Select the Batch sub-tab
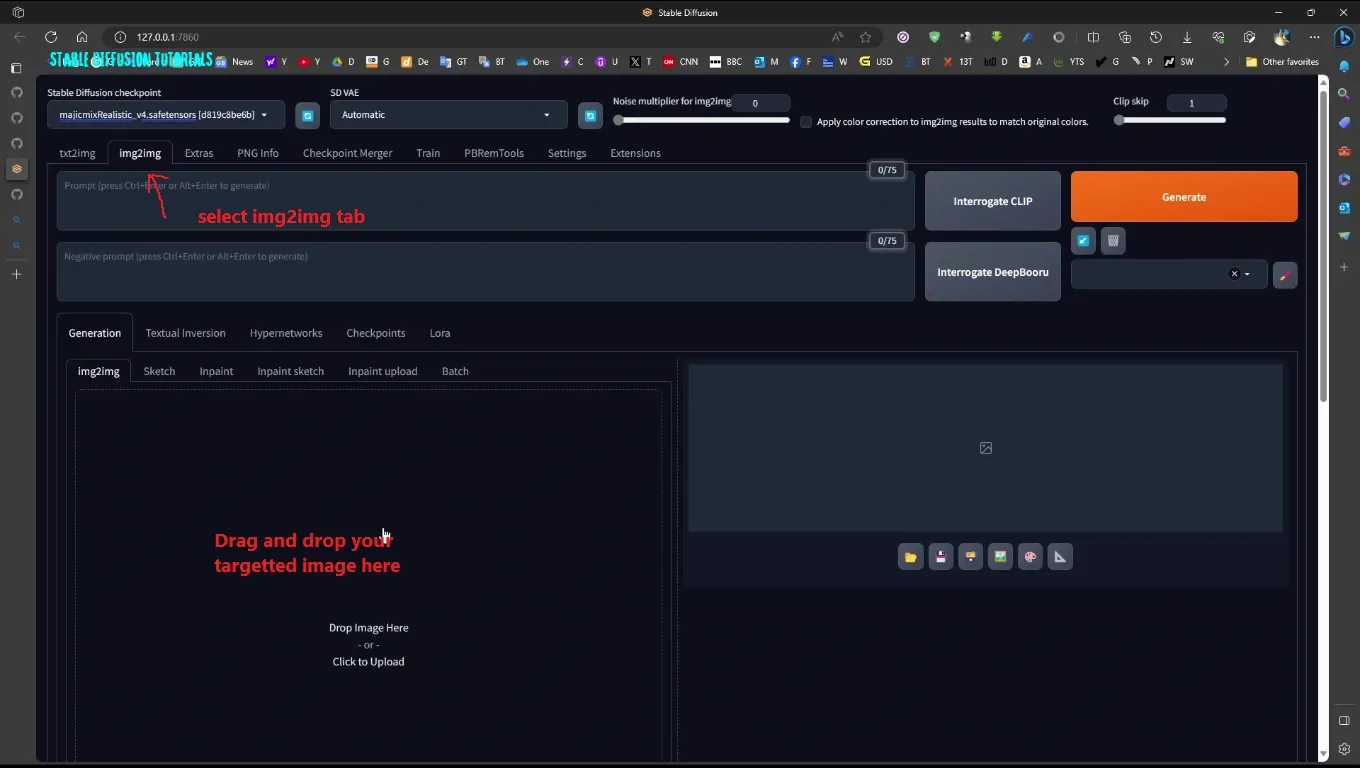The height and width of the screenshot is (768, 1360). (x=455, y=371)
